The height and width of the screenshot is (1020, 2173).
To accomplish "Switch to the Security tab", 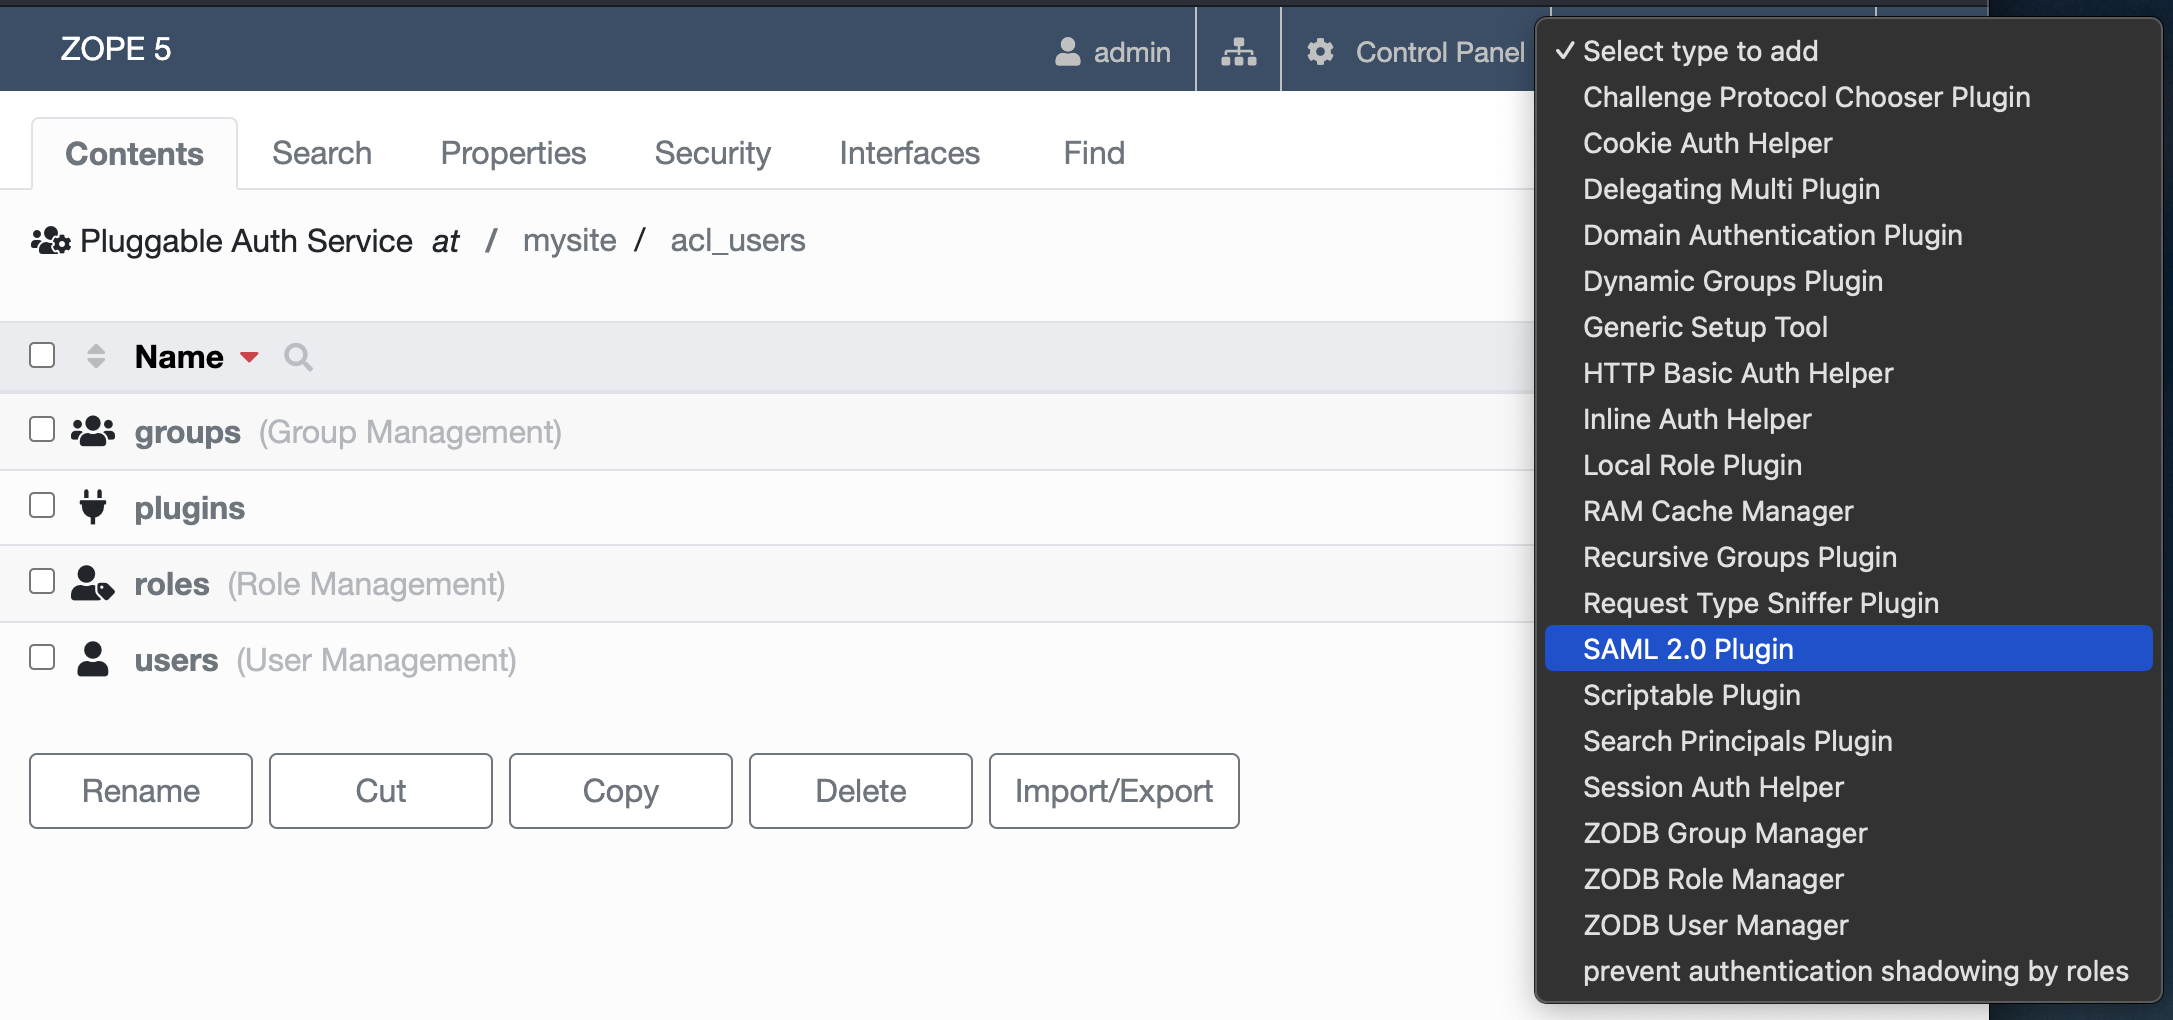I will pyautogui.click(x=712, y=153).
